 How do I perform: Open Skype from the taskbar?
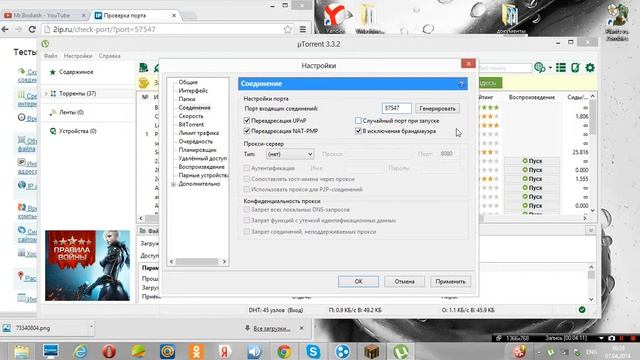(313, 351)
